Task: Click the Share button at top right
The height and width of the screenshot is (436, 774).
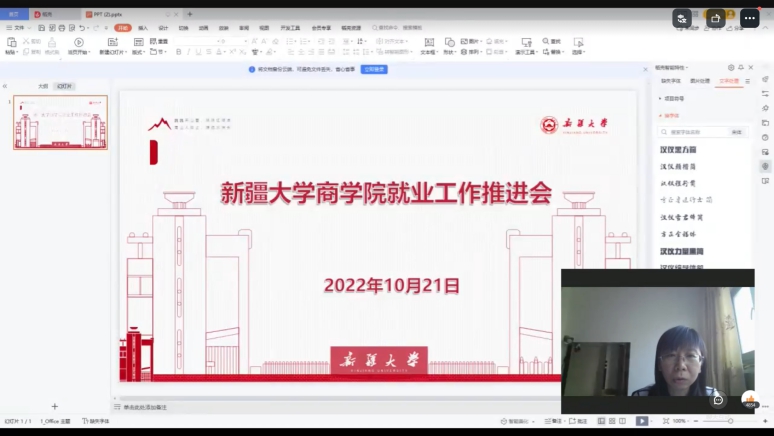Action: [735, 28]
